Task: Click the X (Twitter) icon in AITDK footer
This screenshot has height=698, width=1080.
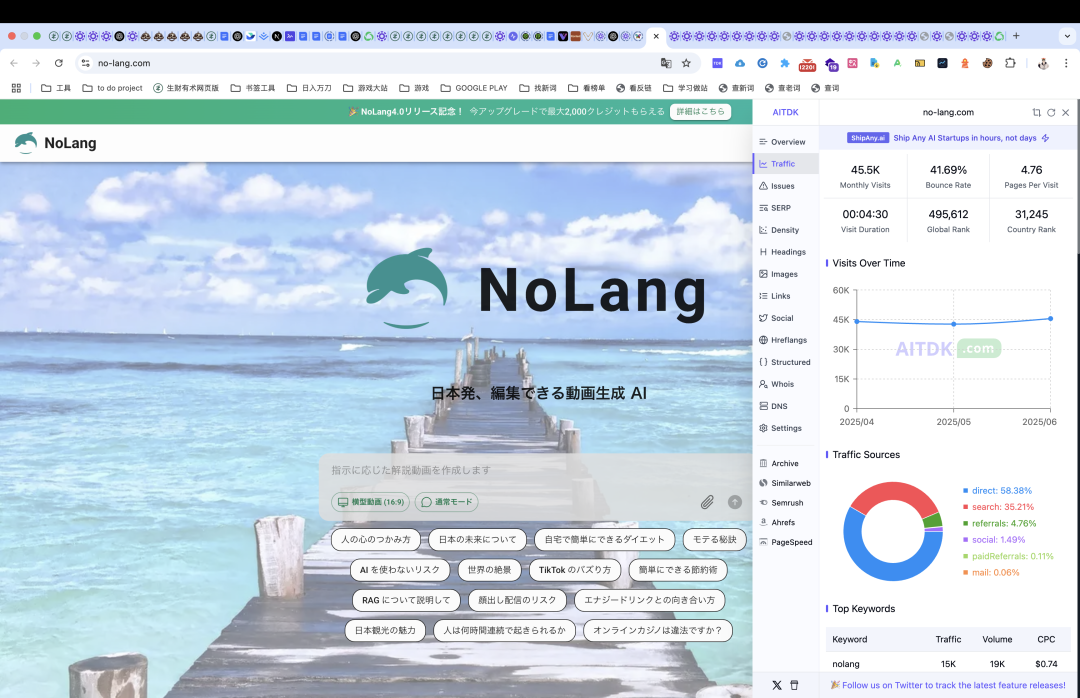Action: point(777,686)
